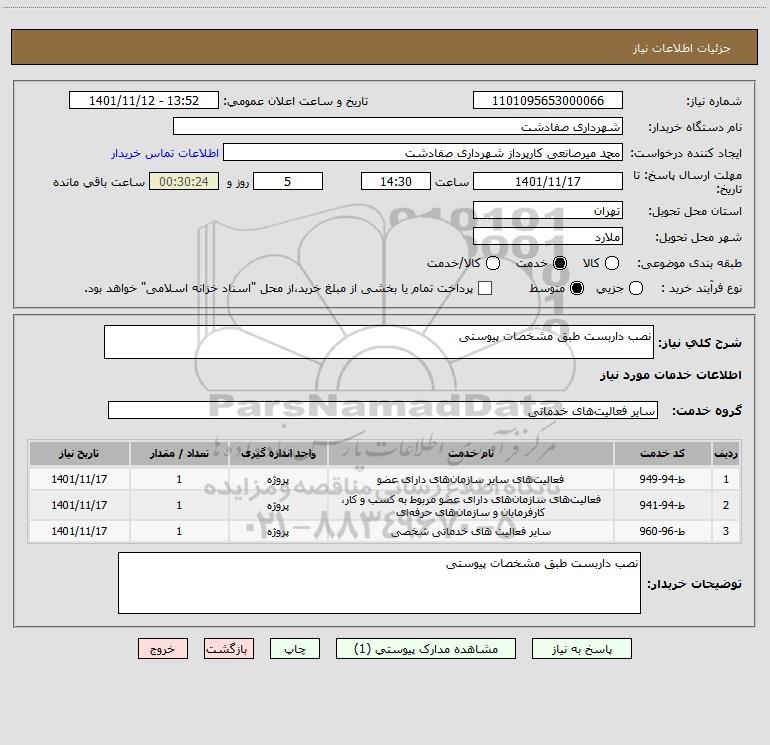Select service code ط-94-941 cell

662,505
